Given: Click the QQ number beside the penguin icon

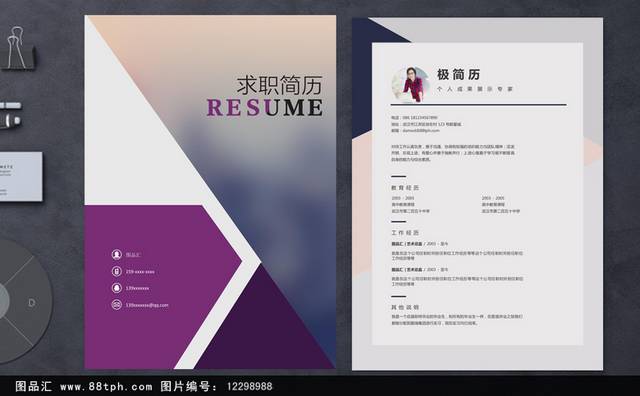Looking at the screenshot, I should (138, 288).
